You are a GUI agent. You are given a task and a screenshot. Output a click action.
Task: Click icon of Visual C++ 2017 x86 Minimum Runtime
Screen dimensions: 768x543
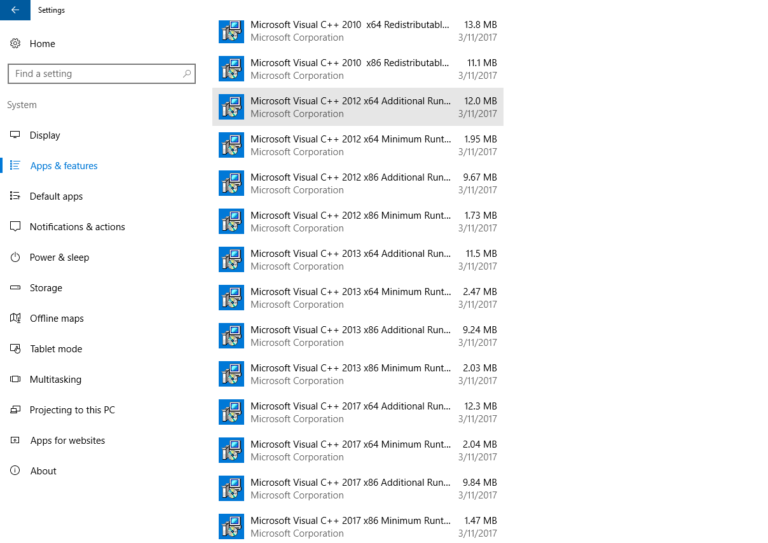pyautogui.click(x=231, y=527)
